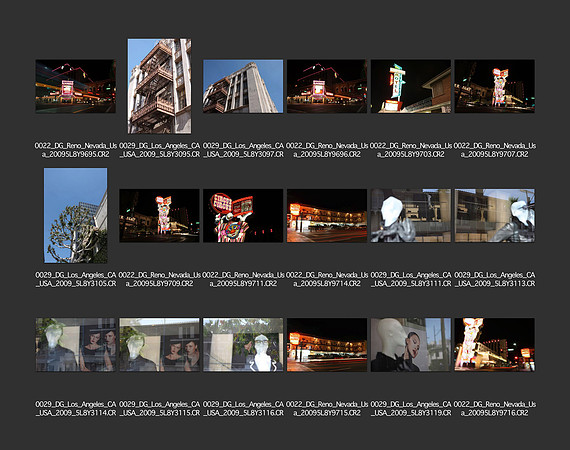Select the Reno night street thumbnail numbered 9695
This screenshot has height=450, width=570.
tap(76, 86)
